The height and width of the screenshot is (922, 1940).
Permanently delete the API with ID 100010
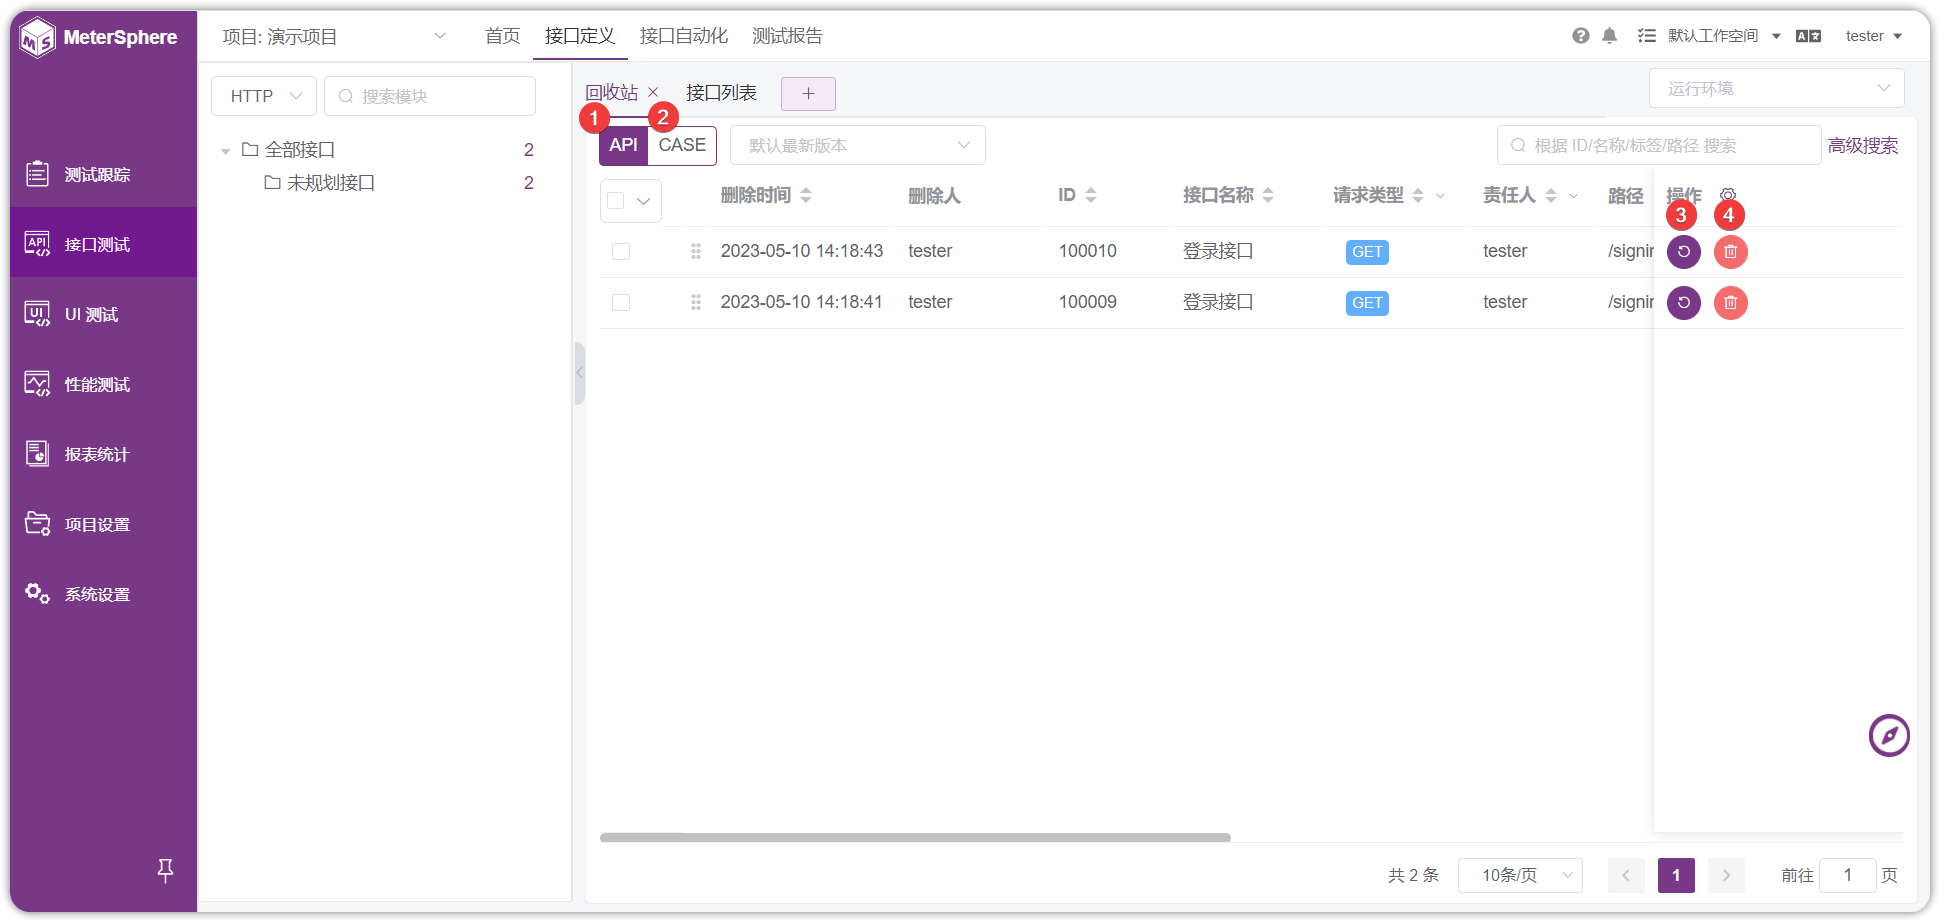[x=1731, y=252]
